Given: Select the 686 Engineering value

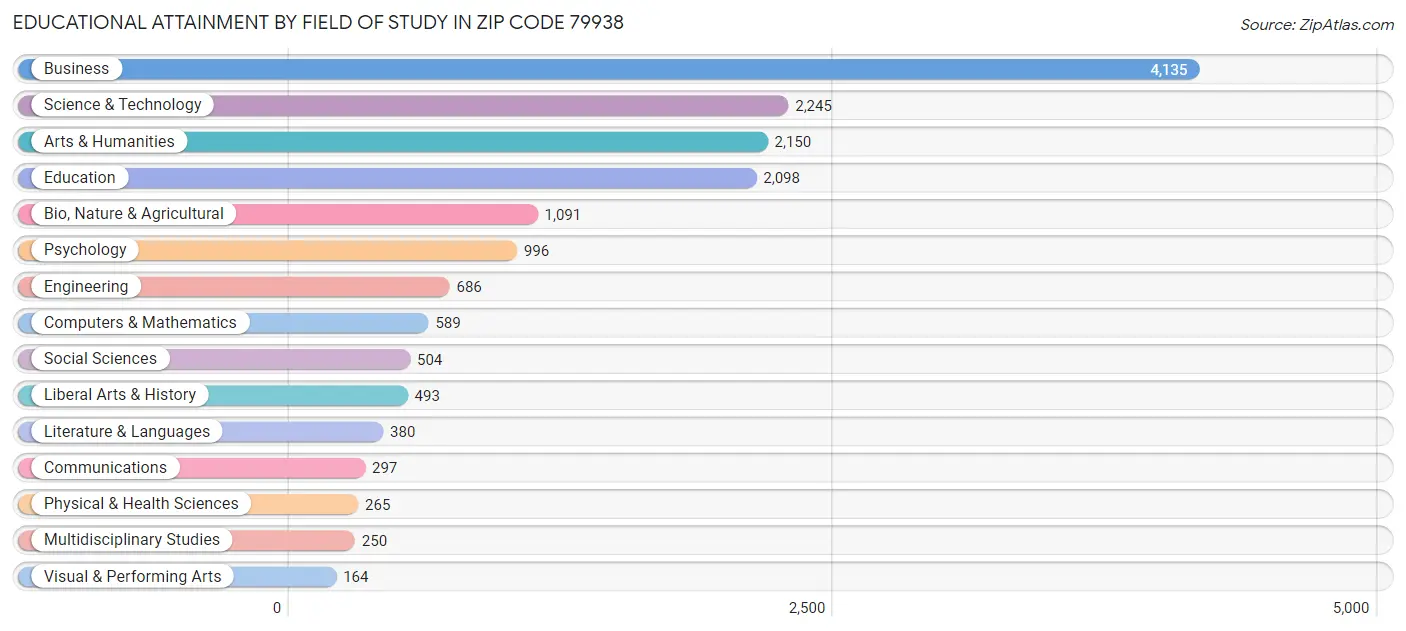Looking at the screenshot, I should (469, 287).
